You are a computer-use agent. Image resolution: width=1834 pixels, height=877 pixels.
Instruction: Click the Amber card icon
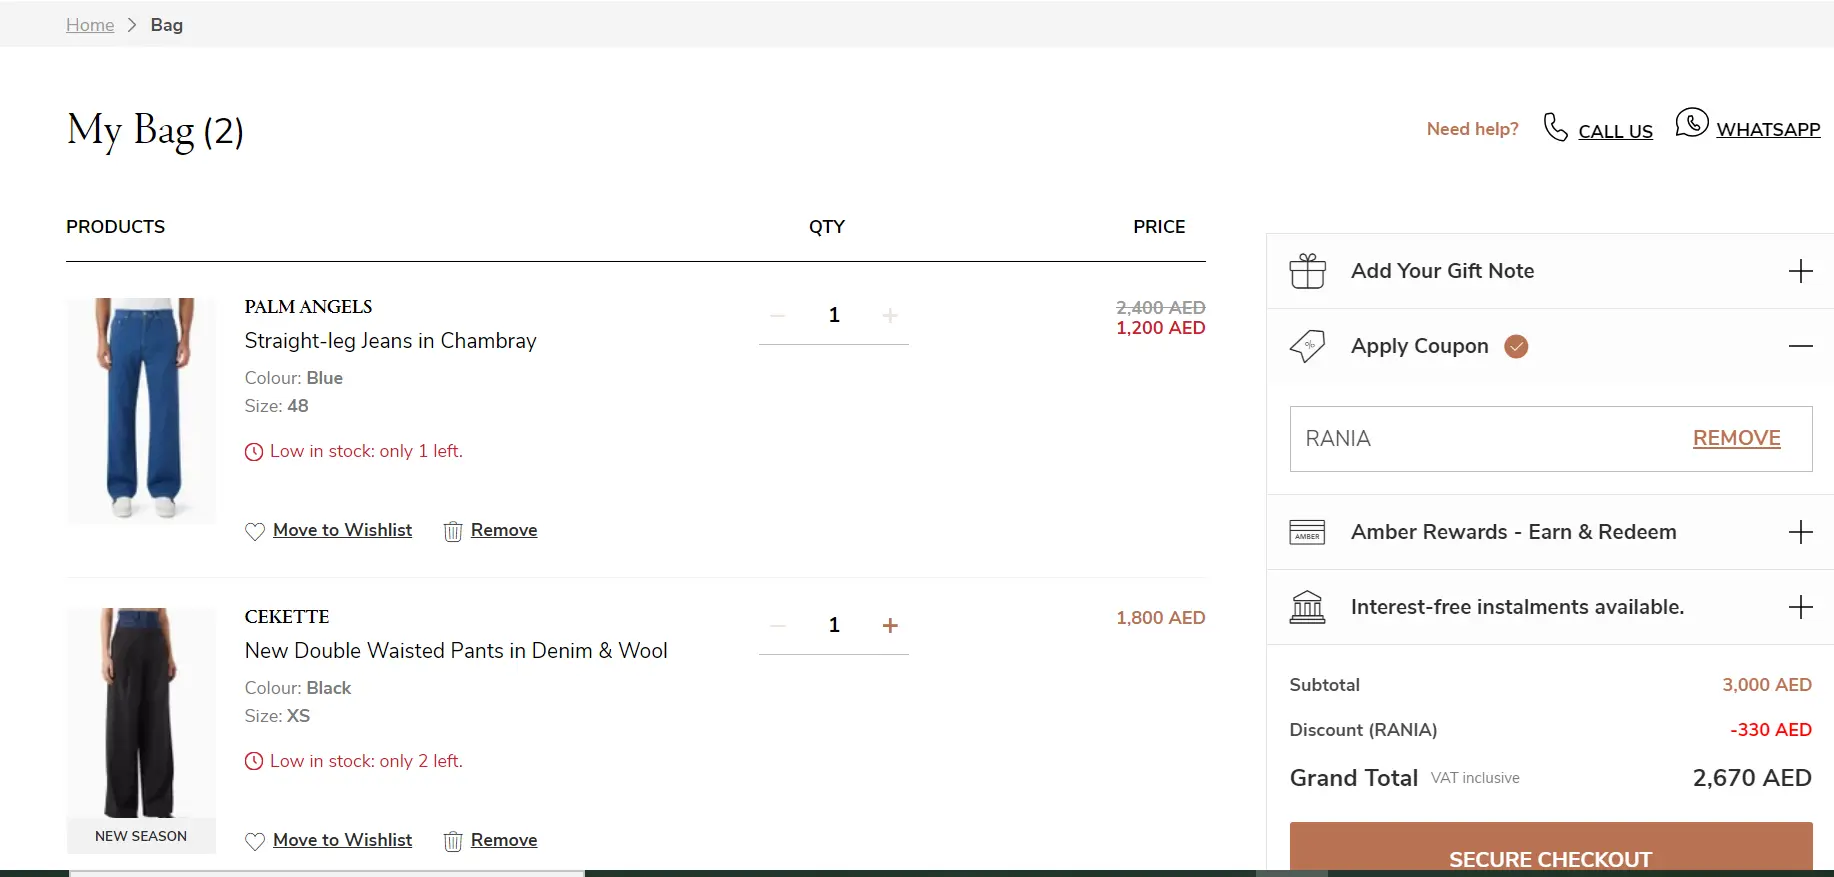pos(1307,532)
